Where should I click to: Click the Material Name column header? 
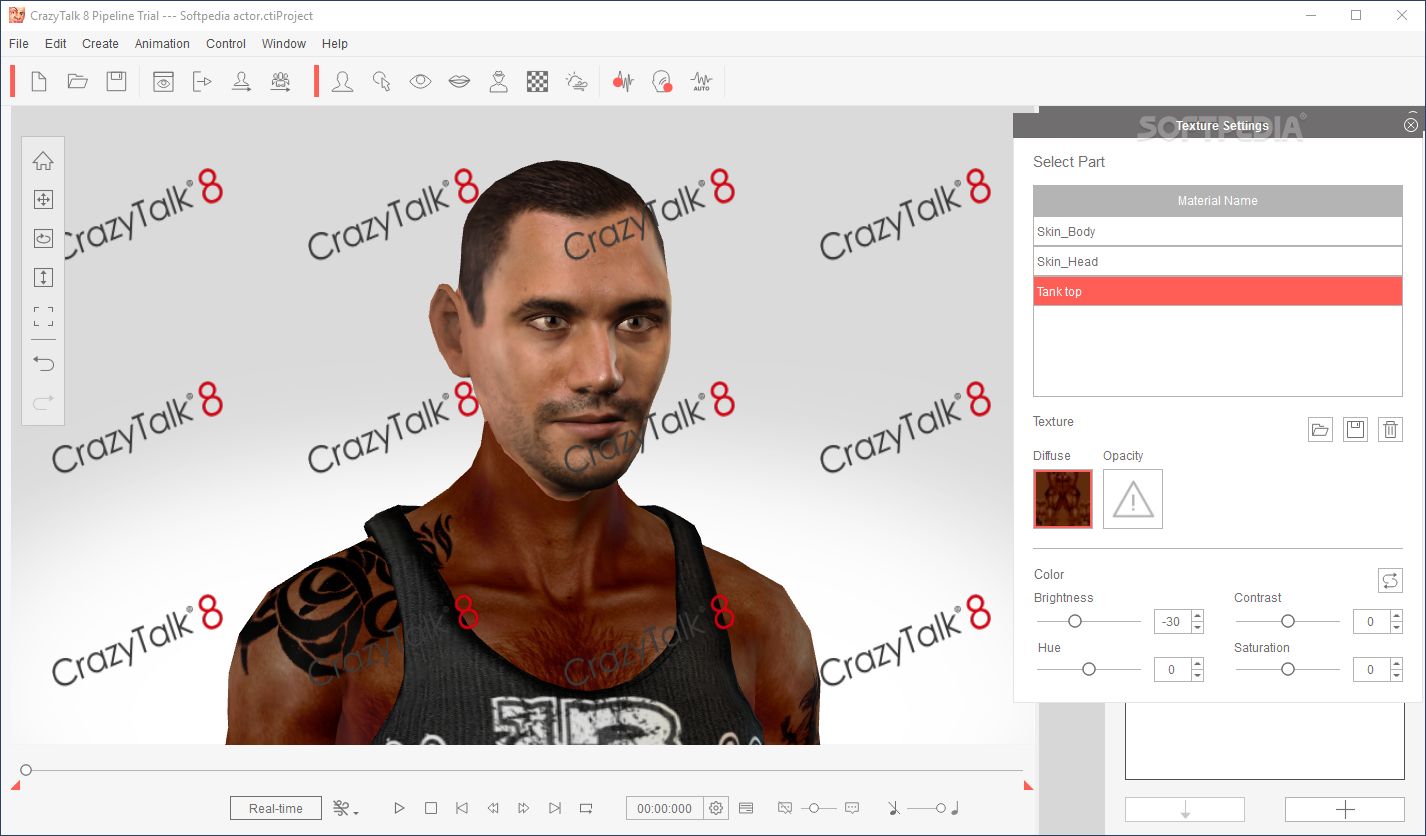pos(1218,201)
